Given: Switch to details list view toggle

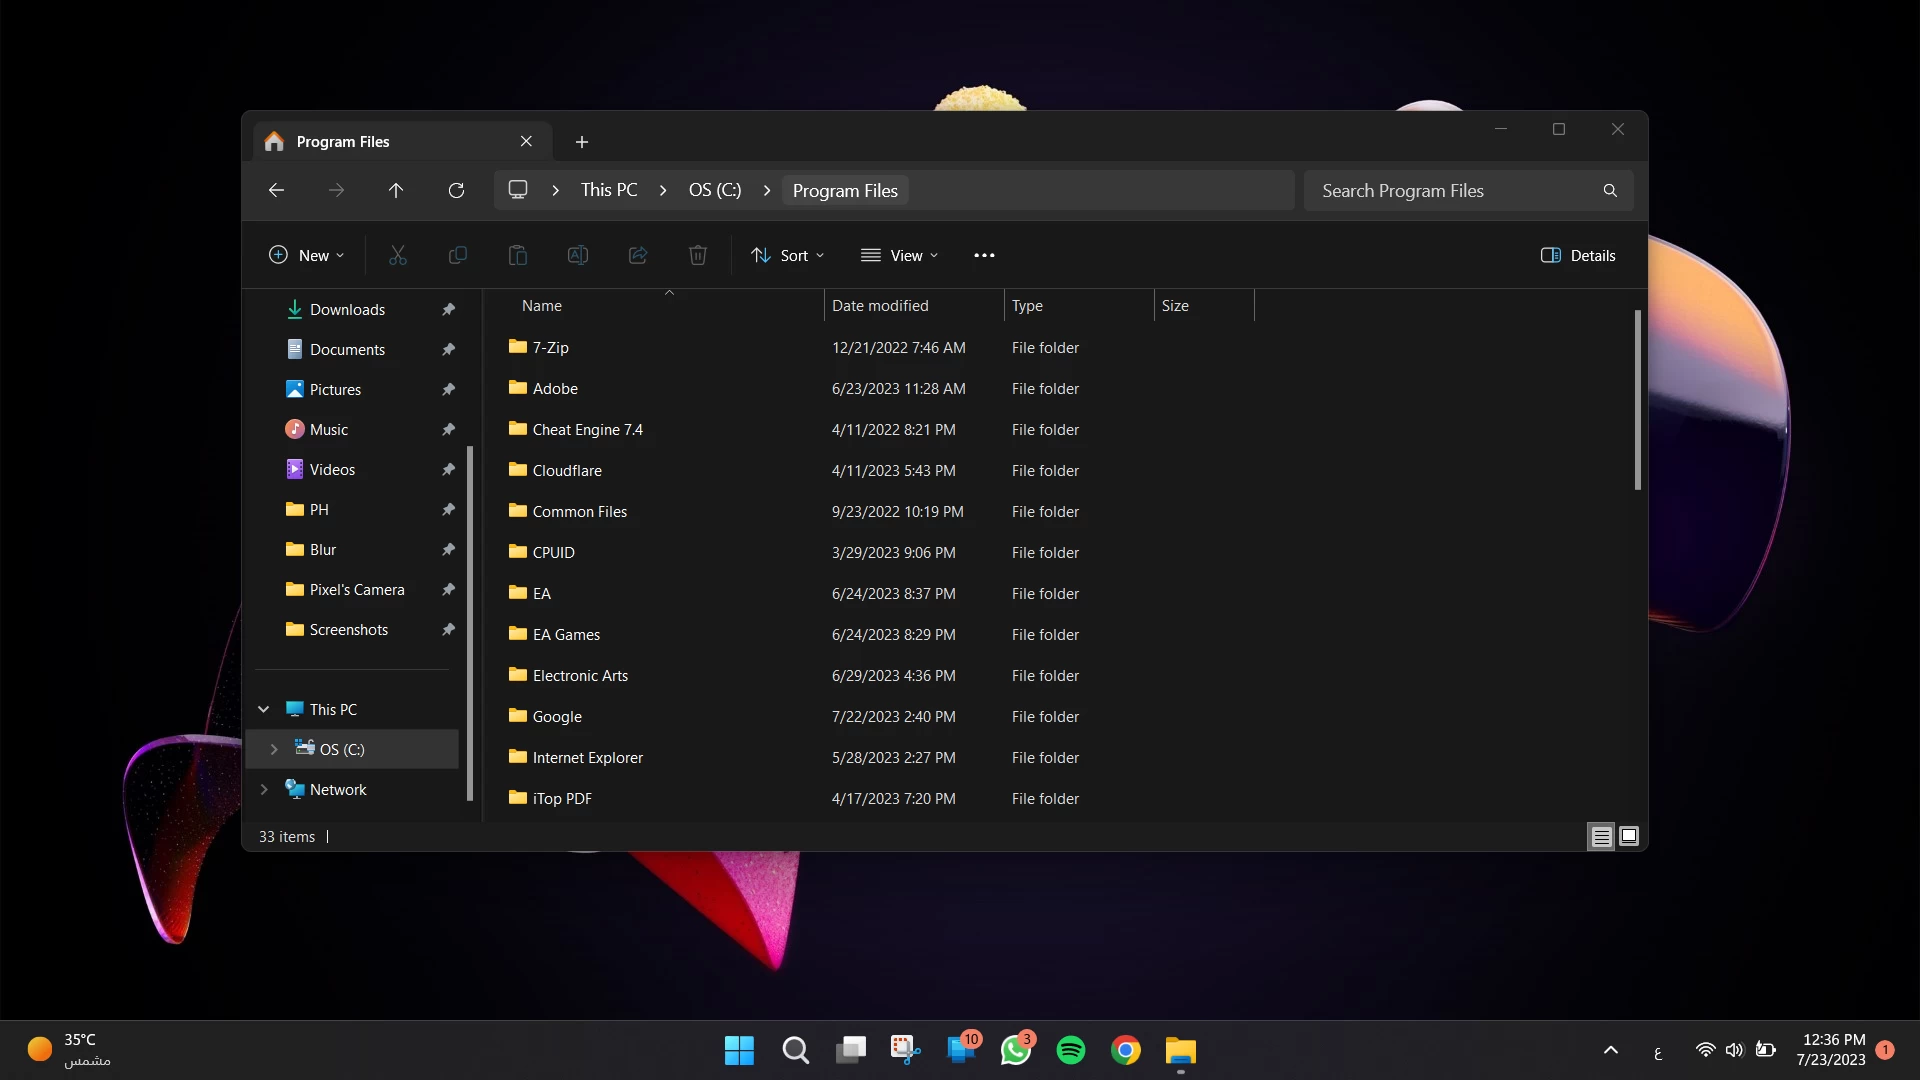Looking at the screenshot, I should point(1601,836).
